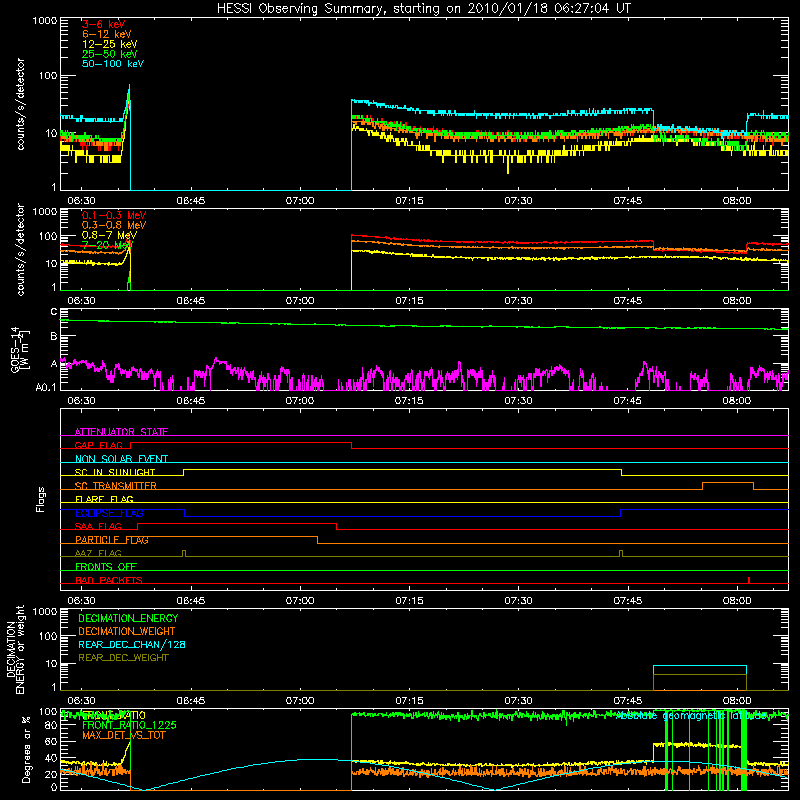Click the counts/s/detector axis title of MeV panel
Screen dimensions: 800x800
point(20,250)
